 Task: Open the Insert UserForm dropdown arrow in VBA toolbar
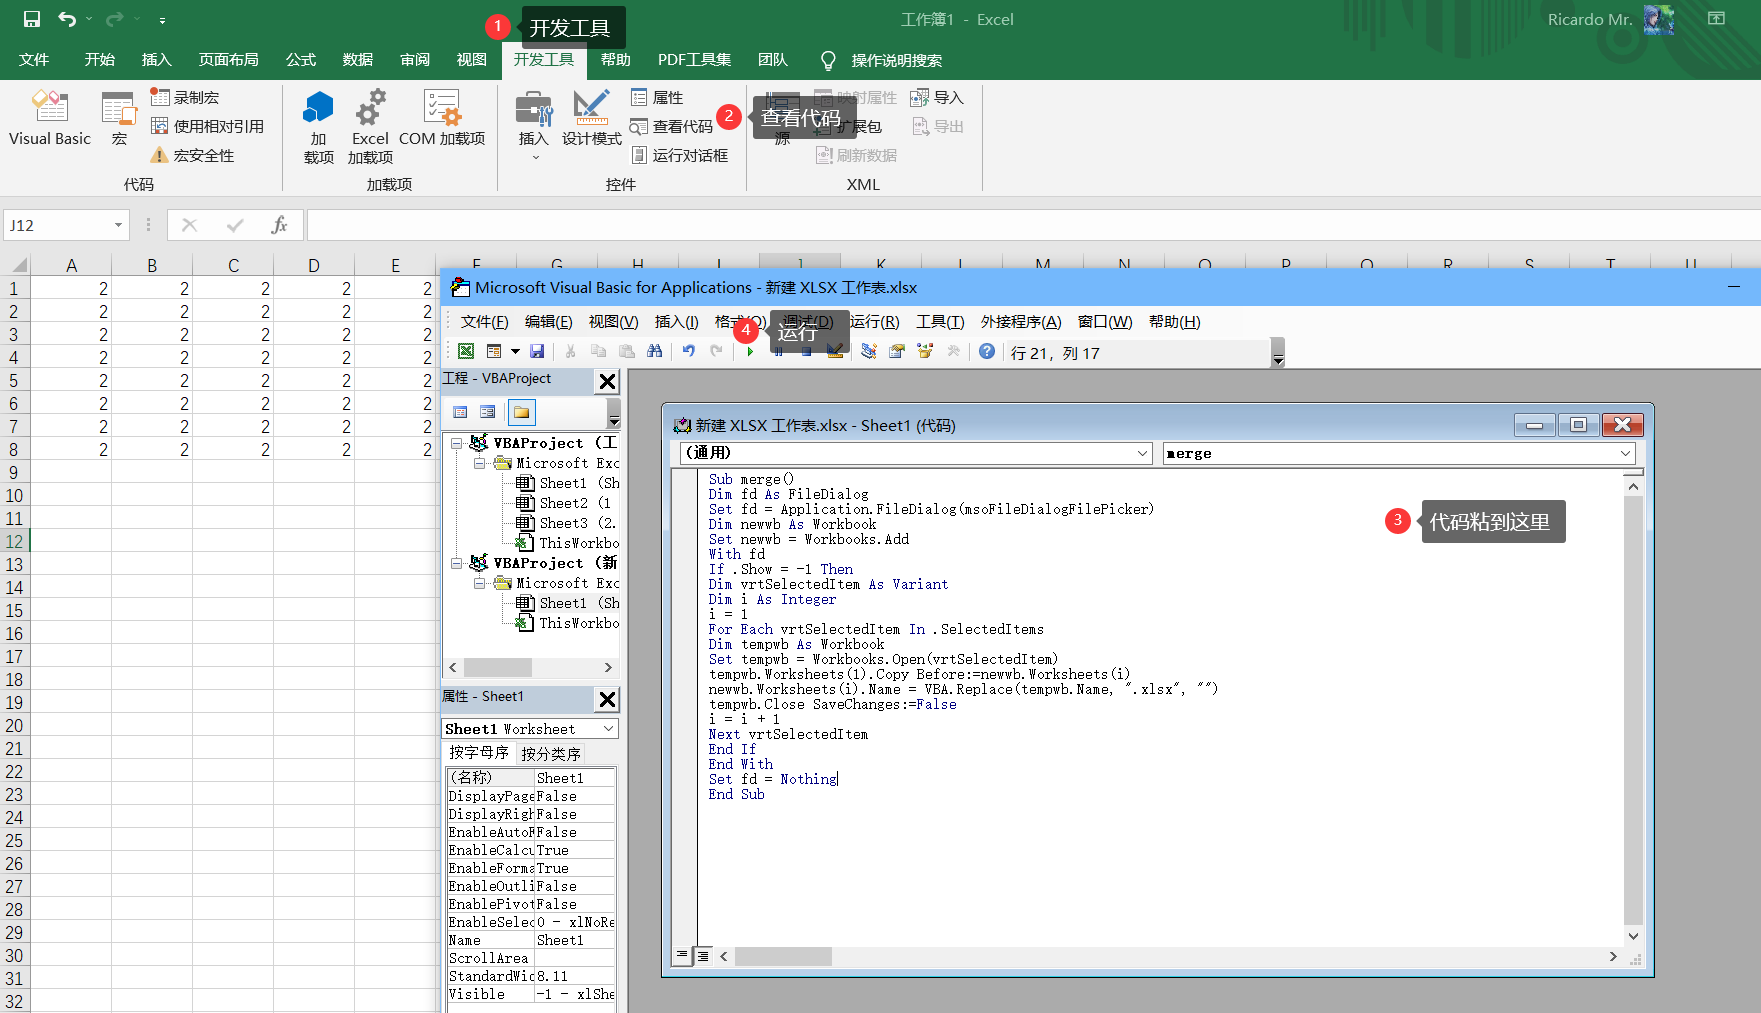tap(515, 351)
